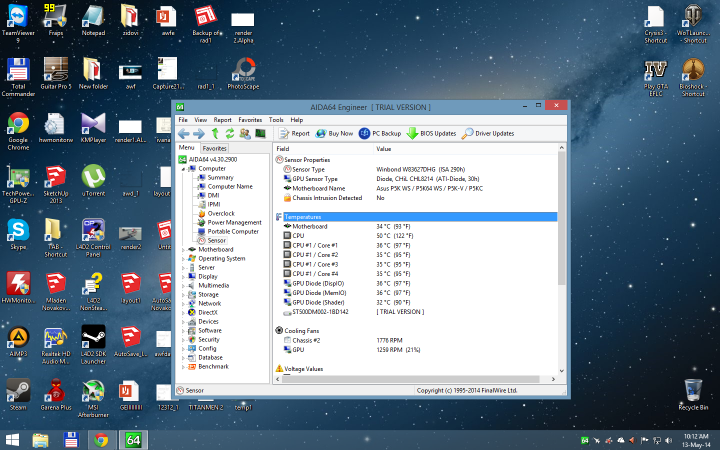This screenshot has width=720, height=450.
Task: Select the Overclock tree item
Action: (x=221, y=214)
